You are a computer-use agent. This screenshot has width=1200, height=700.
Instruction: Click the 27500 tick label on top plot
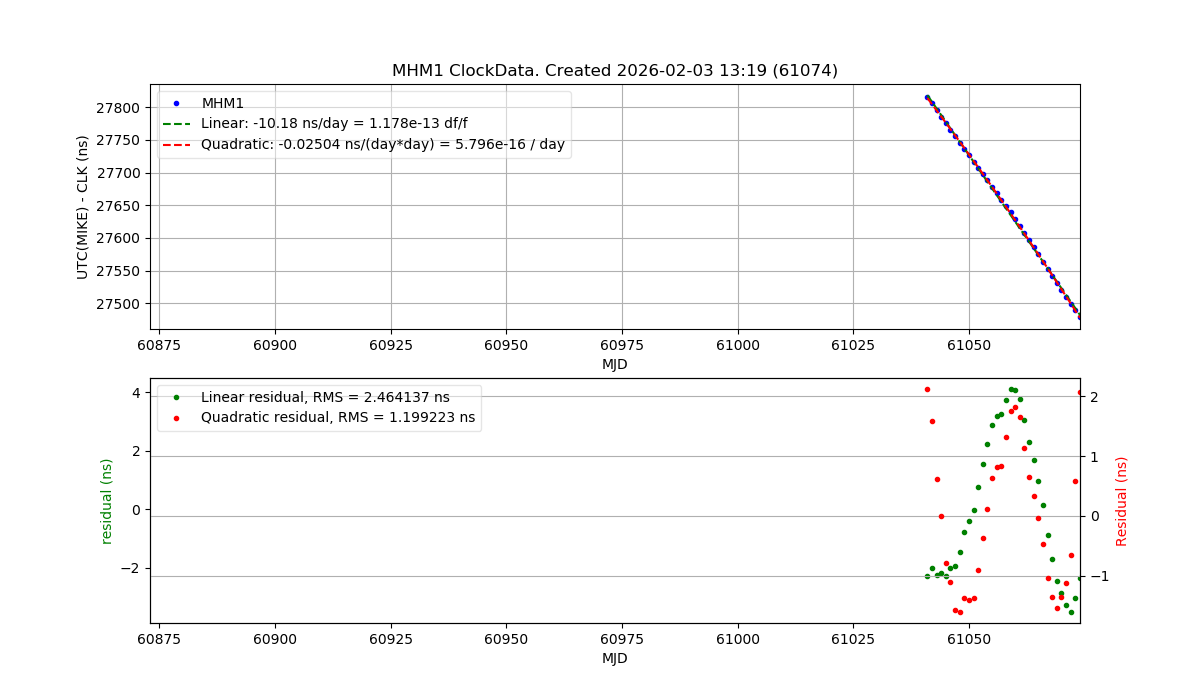click(x=119, y=304)
